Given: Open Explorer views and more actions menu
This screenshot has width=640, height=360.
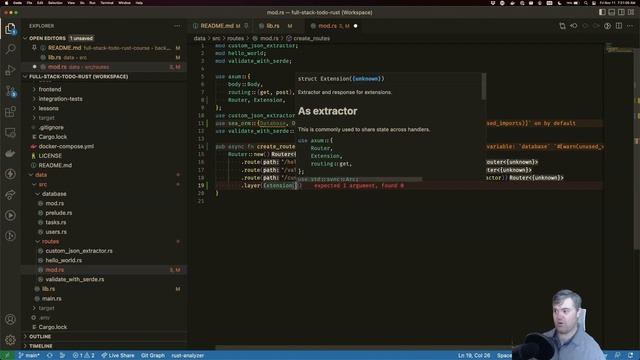Looking at the screenshot, I should coord(177,26).
